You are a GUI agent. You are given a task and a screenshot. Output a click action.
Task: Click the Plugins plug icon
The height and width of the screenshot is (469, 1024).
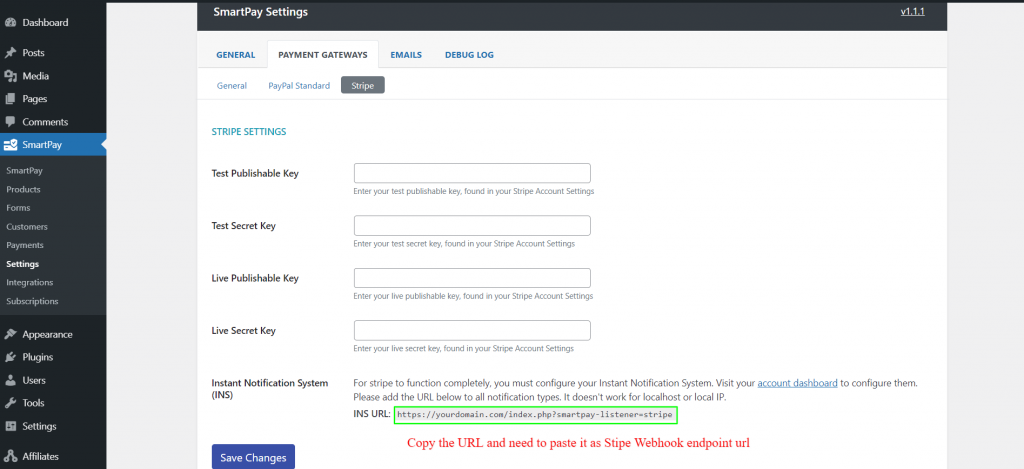pyautogui.click(x=10, y=357)
